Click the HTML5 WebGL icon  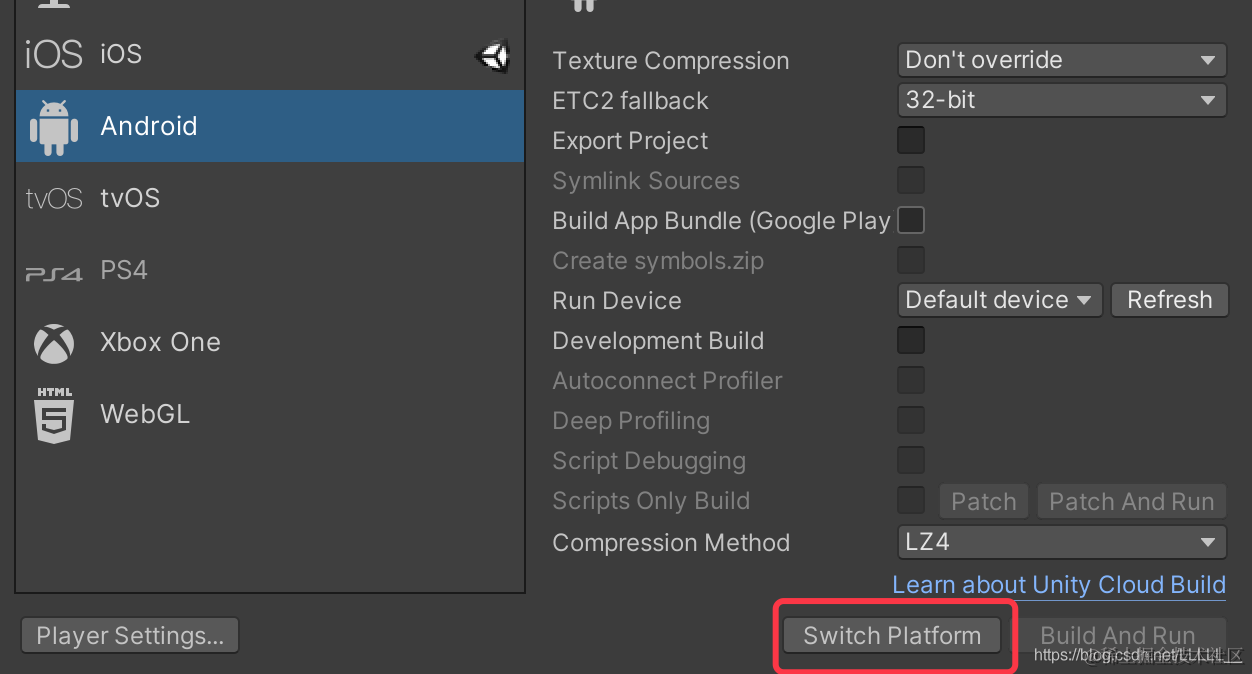[x=54, y=415]
